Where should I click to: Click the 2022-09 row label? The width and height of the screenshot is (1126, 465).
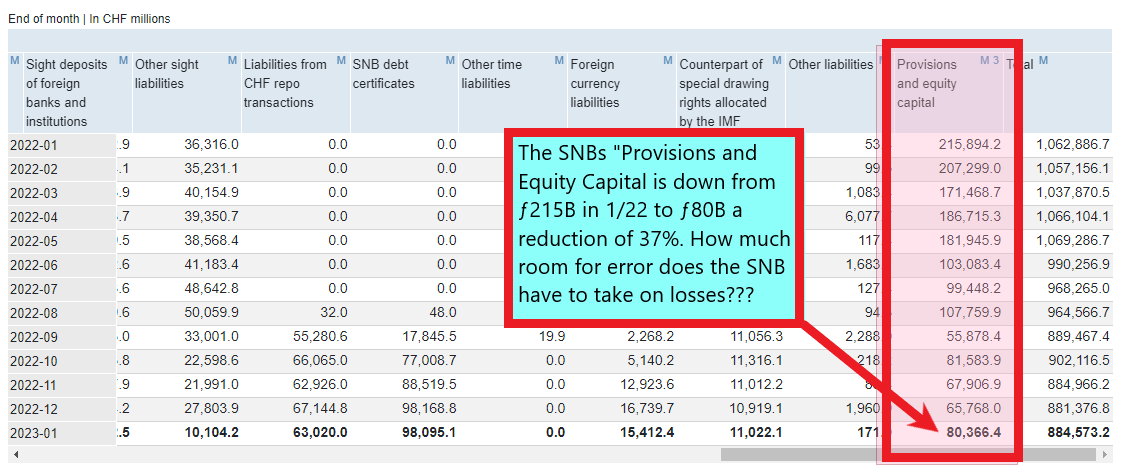tap(33, 337)
